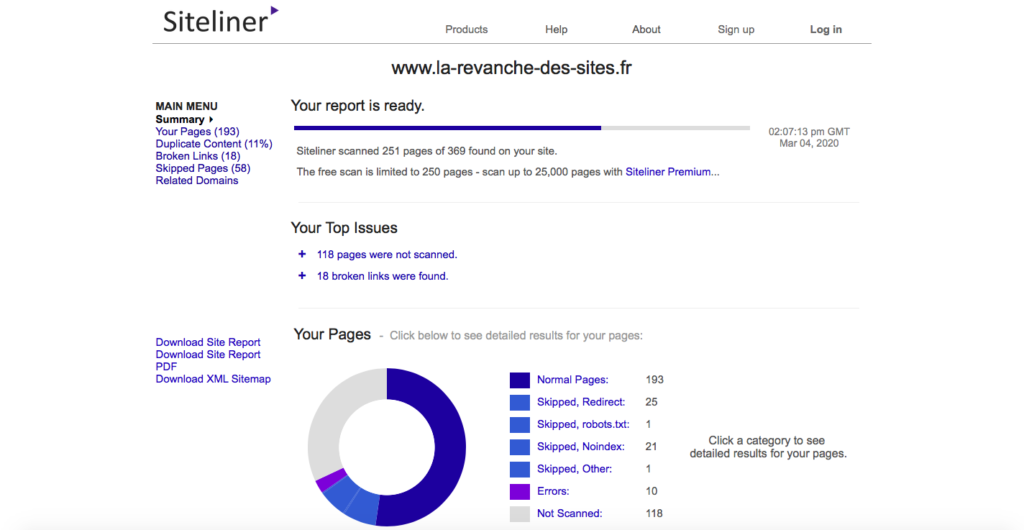This screenshot has height=530, width=1024.
Task: Go to Sign up page
Action: pos(736,29)
